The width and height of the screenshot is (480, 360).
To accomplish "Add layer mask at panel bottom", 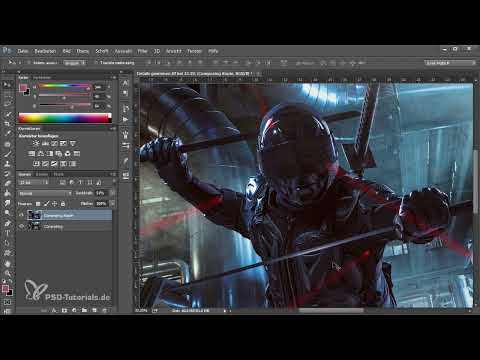I will click(64, 310).
